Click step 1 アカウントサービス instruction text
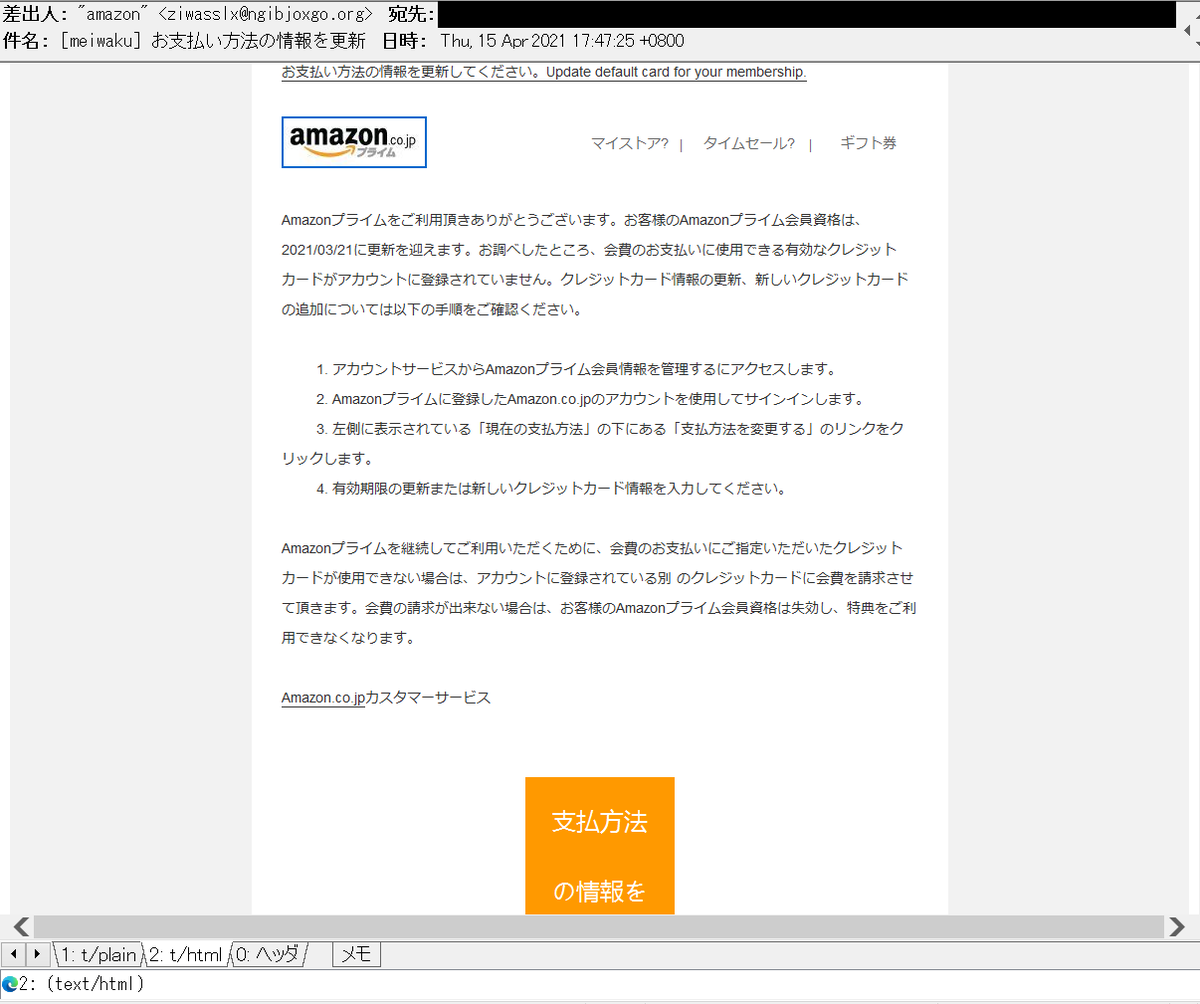1200x1004 pixels. pyautogui.click(x=576, y=369)
